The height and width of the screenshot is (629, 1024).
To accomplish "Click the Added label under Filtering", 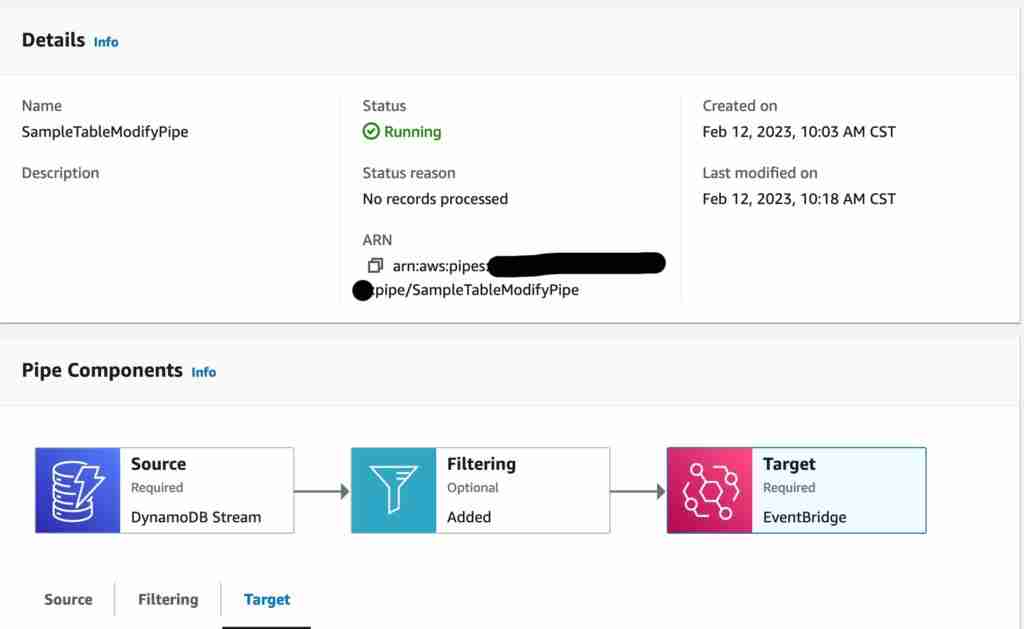I will (471, 515).
